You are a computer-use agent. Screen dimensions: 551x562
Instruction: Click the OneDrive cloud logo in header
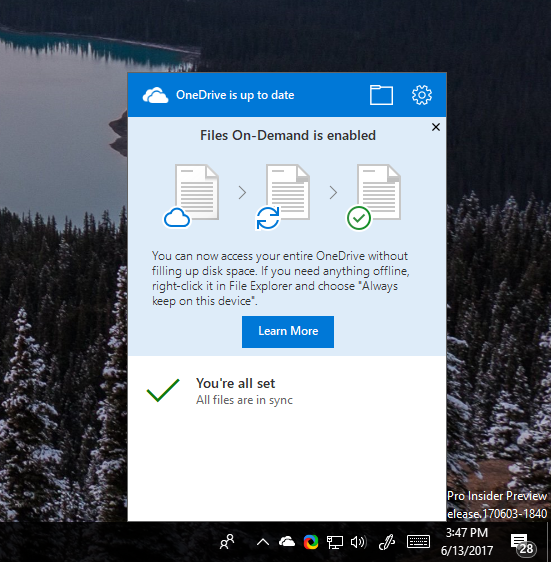point(155,95)
